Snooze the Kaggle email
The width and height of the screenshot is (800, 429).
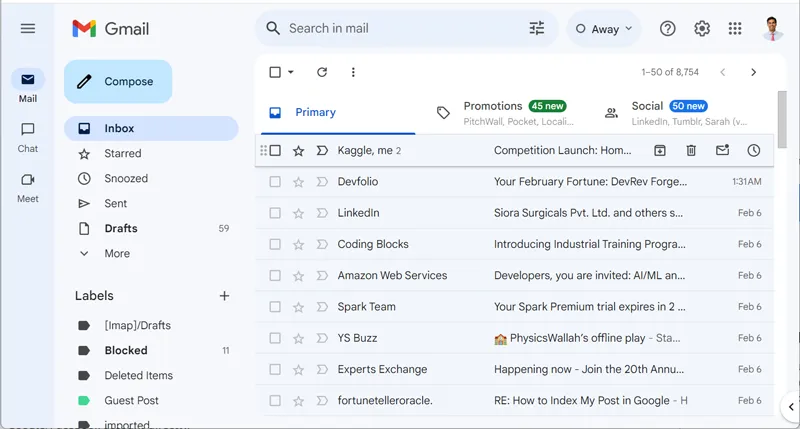pos(754,150)
